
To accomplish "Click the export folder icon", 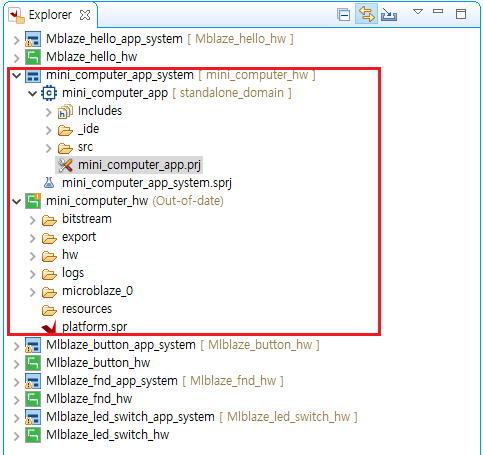I will pyautogui.click(x=49, y=238).
